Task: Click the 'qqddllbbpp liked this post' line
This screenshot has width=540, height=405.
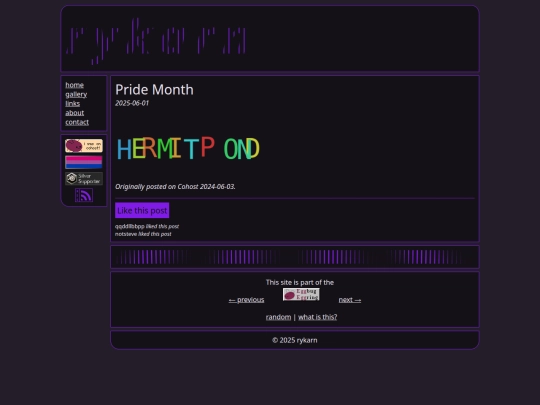Action: [147, 226]
